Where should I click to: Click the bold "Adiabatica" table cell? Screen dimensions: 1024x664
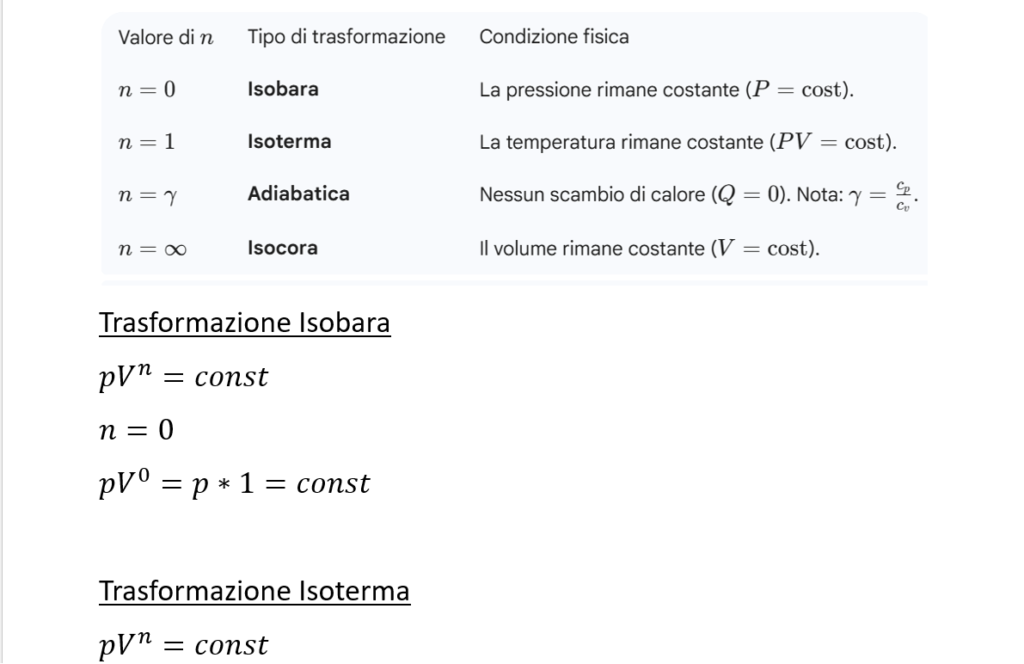click(x=298, y=194)
